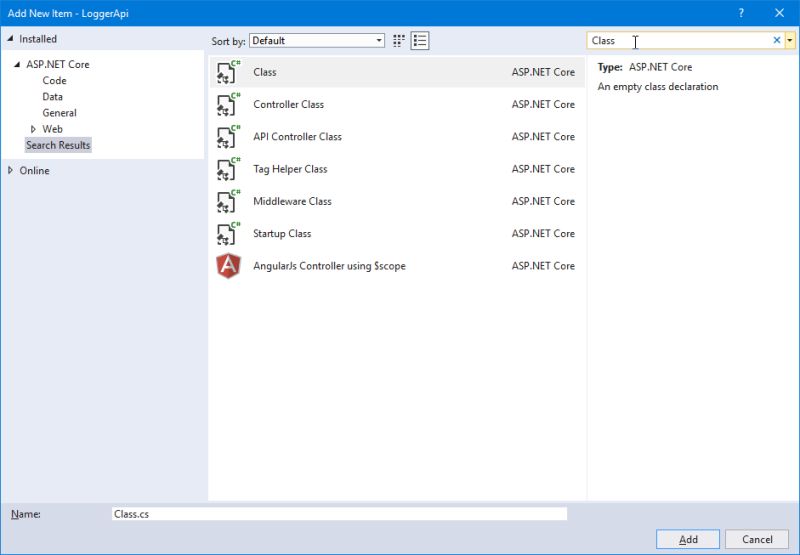Image resolution: width=800 pixels, height=555 pixels.
Task: Click the Cancel button
Action: pyautogui.click(x=757, y=539)
